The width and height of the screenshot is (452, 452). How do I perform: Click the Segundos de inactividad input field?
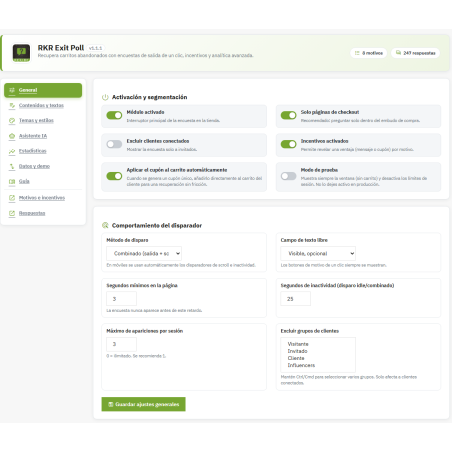pyautogui.click(x=296, y=299)
